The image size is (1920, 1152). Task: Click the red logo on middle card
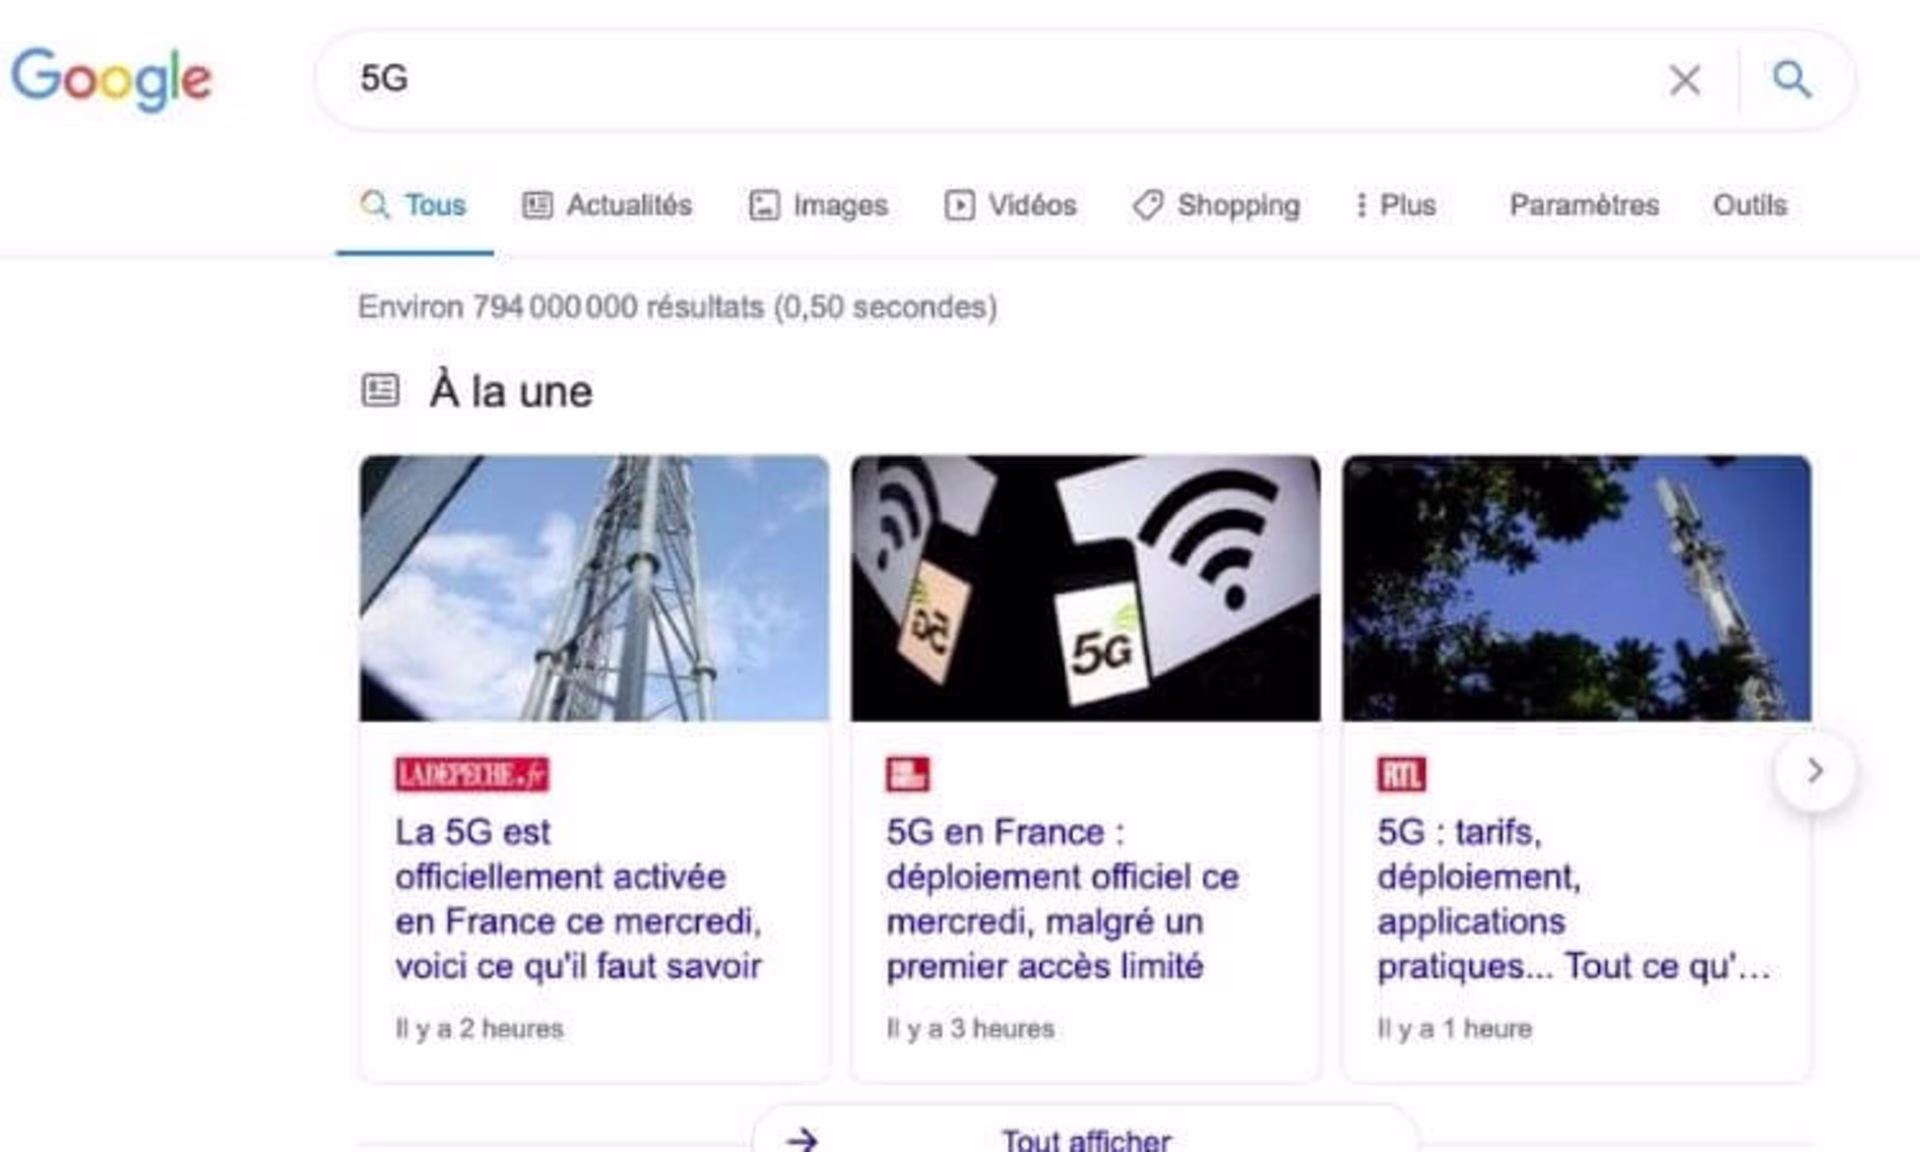coord(907,774)
